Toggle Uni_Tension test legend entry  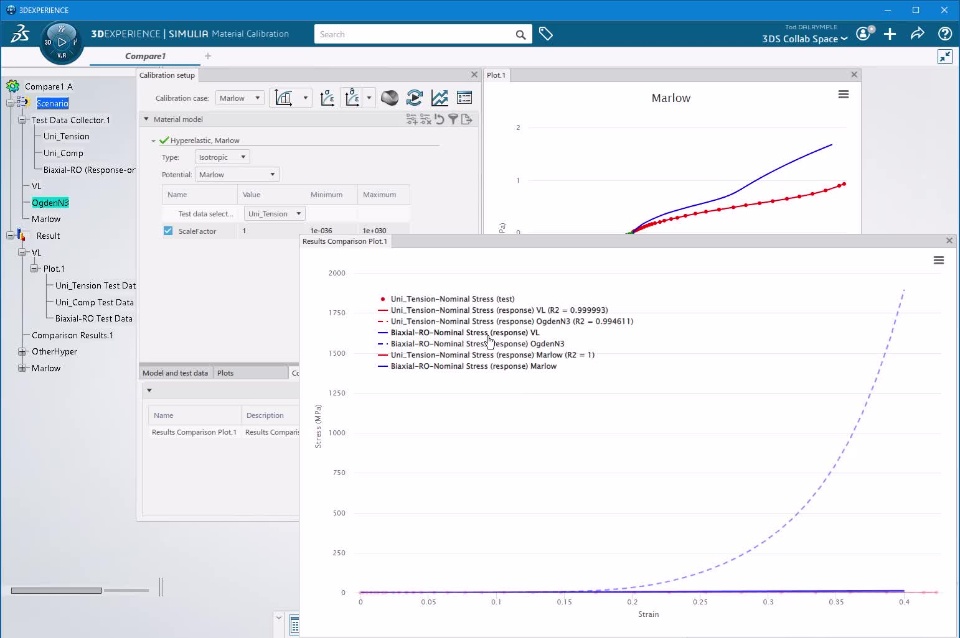click(446, 299)
